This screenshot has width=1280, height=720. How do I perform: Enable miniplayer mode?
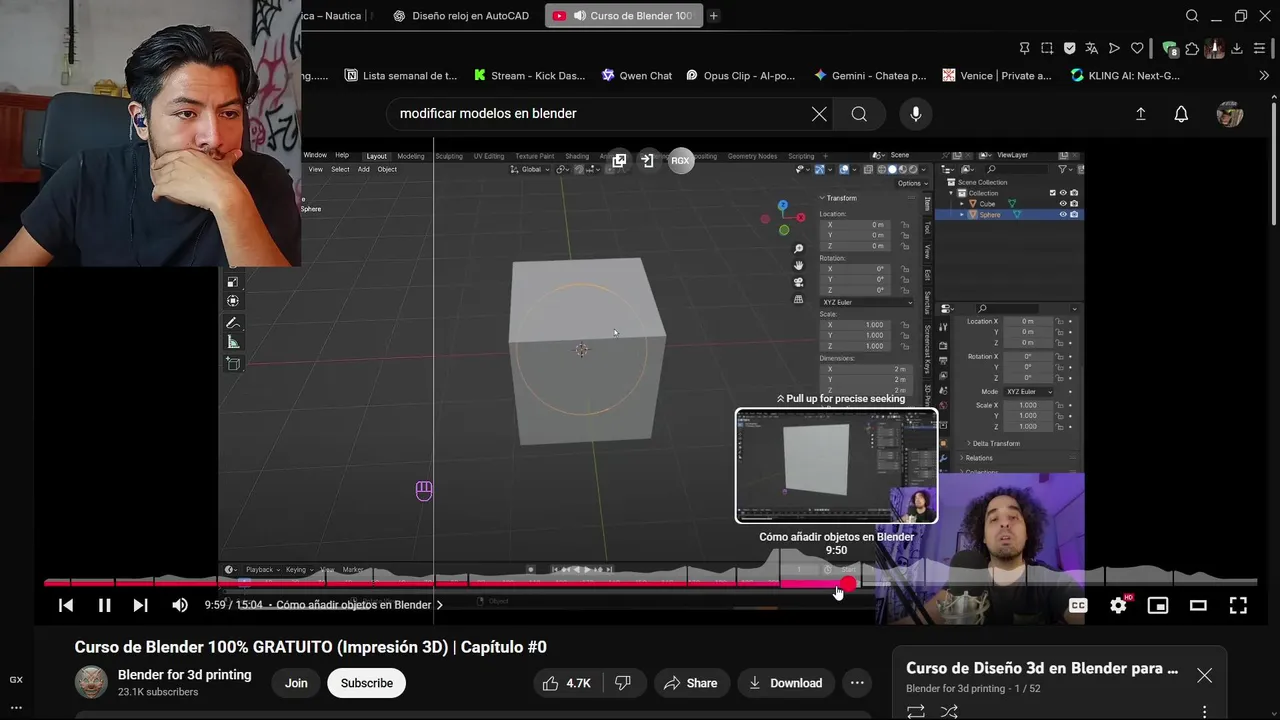[1158, 605]
